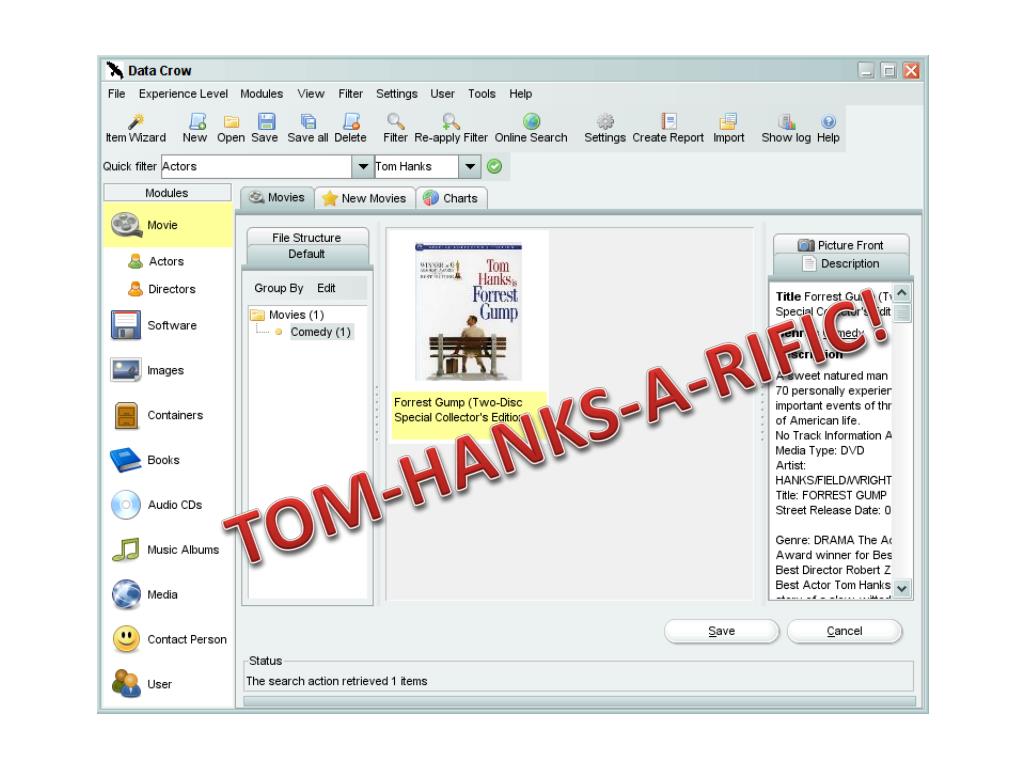This screenshot has height=768, width=1024.
Task: Click Show log icon
Action: [x=786, y=128]
